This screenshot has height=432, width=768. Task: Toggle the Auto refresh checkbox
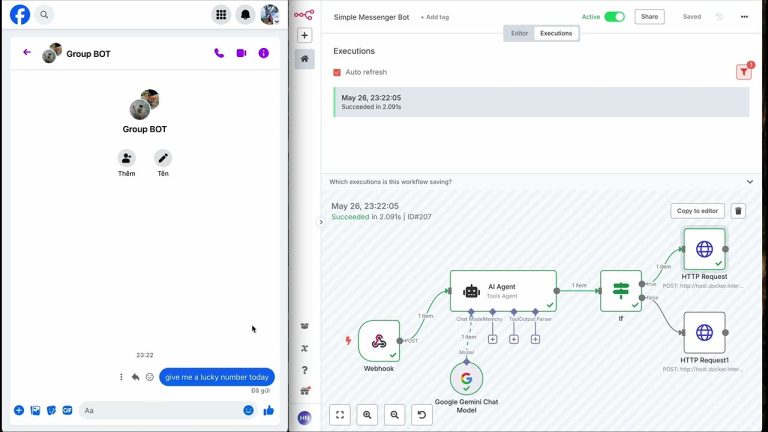[x=337, y=72]
